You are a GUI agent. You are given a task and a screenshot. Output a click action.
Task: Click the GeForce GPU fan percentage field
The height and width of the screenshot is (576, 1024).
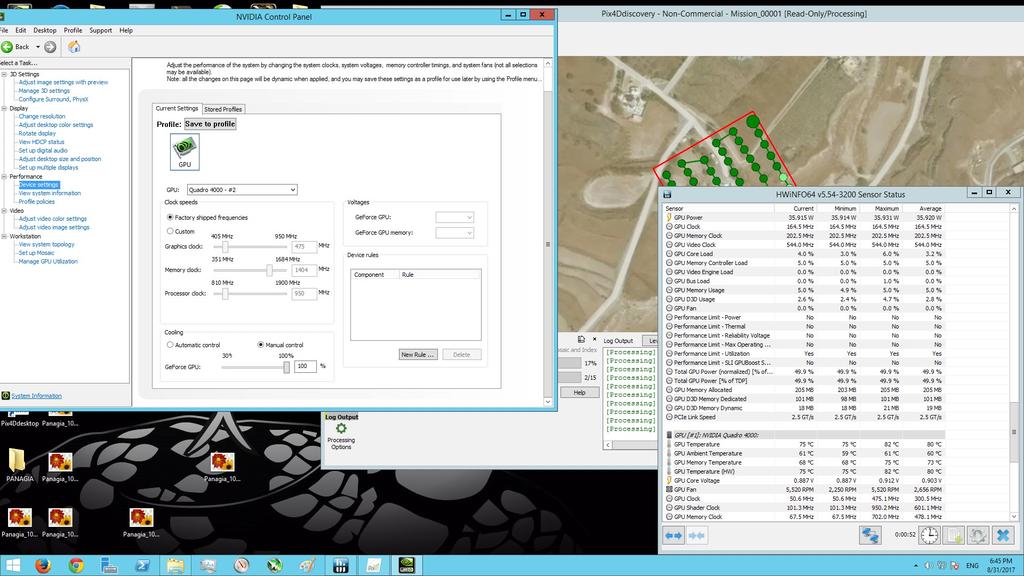click(x=305, y=366)
